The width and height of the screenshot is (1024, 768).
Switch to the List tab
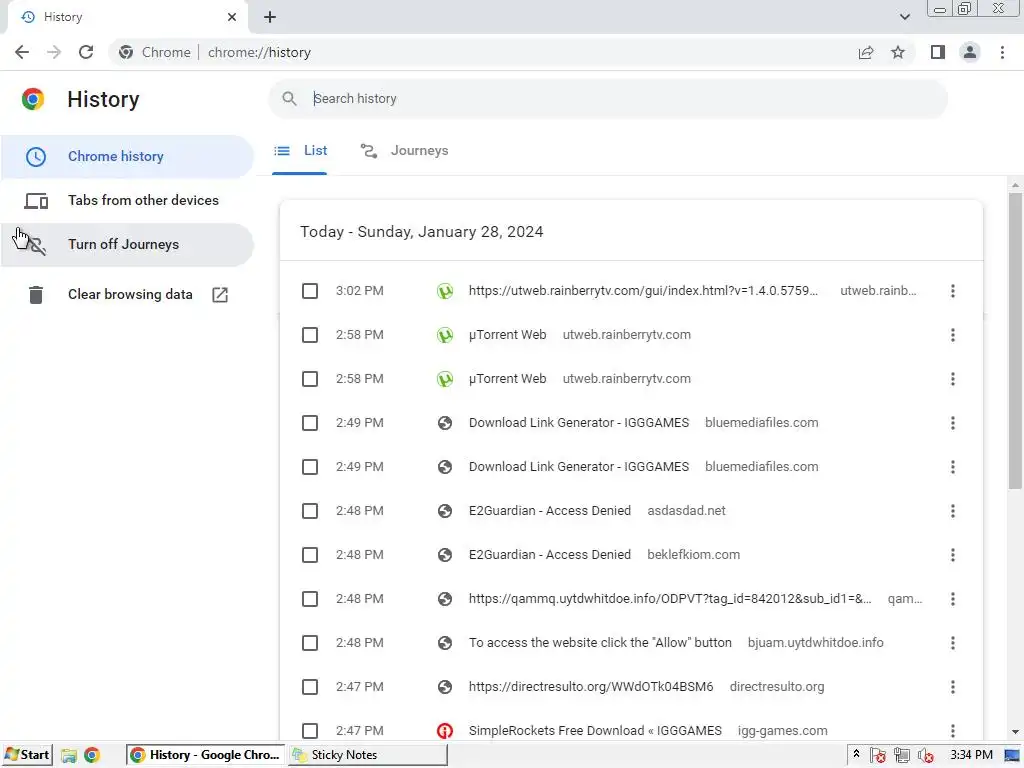(x=300, y=151)
